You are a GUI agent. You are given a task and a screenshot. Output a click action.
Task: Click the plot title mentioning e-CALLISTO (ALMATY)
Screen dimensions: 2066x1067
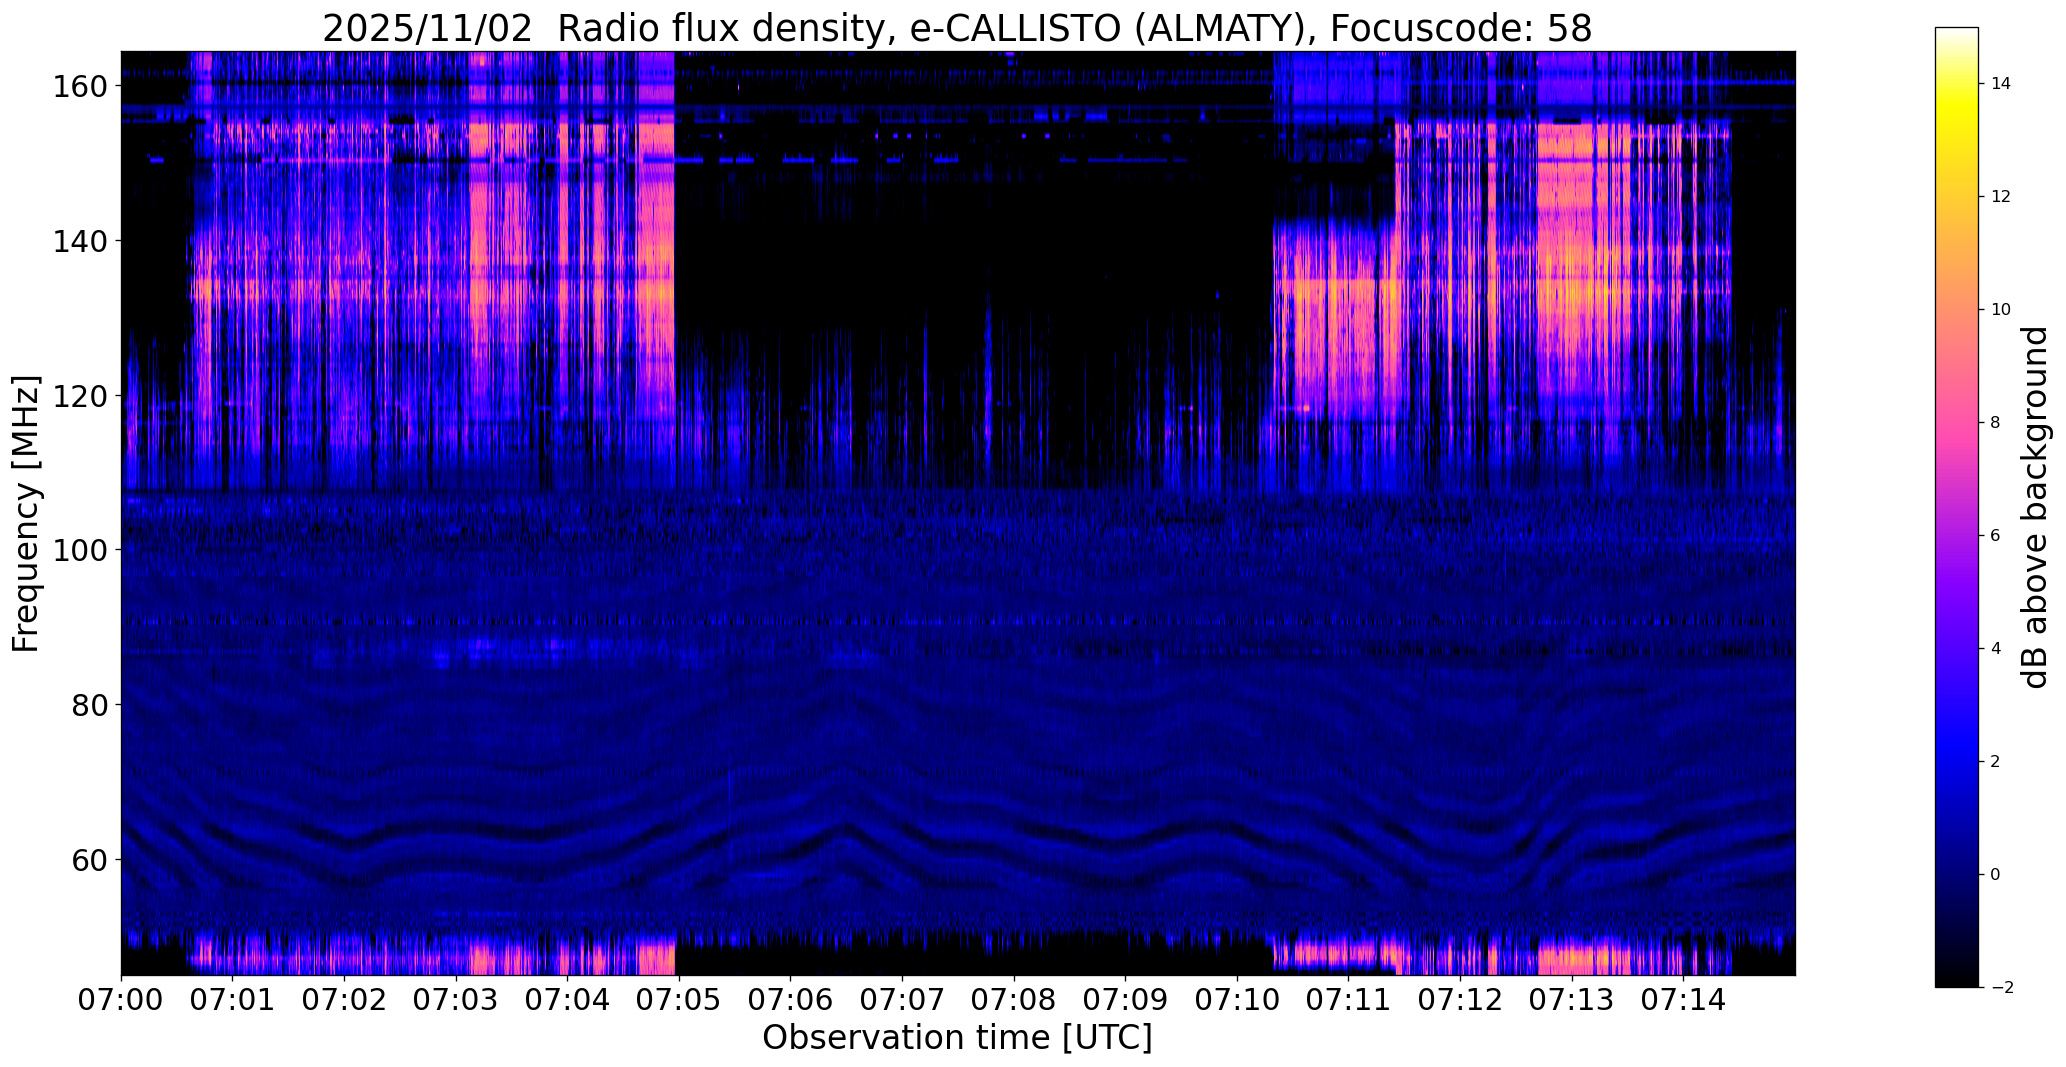point(957,28)
